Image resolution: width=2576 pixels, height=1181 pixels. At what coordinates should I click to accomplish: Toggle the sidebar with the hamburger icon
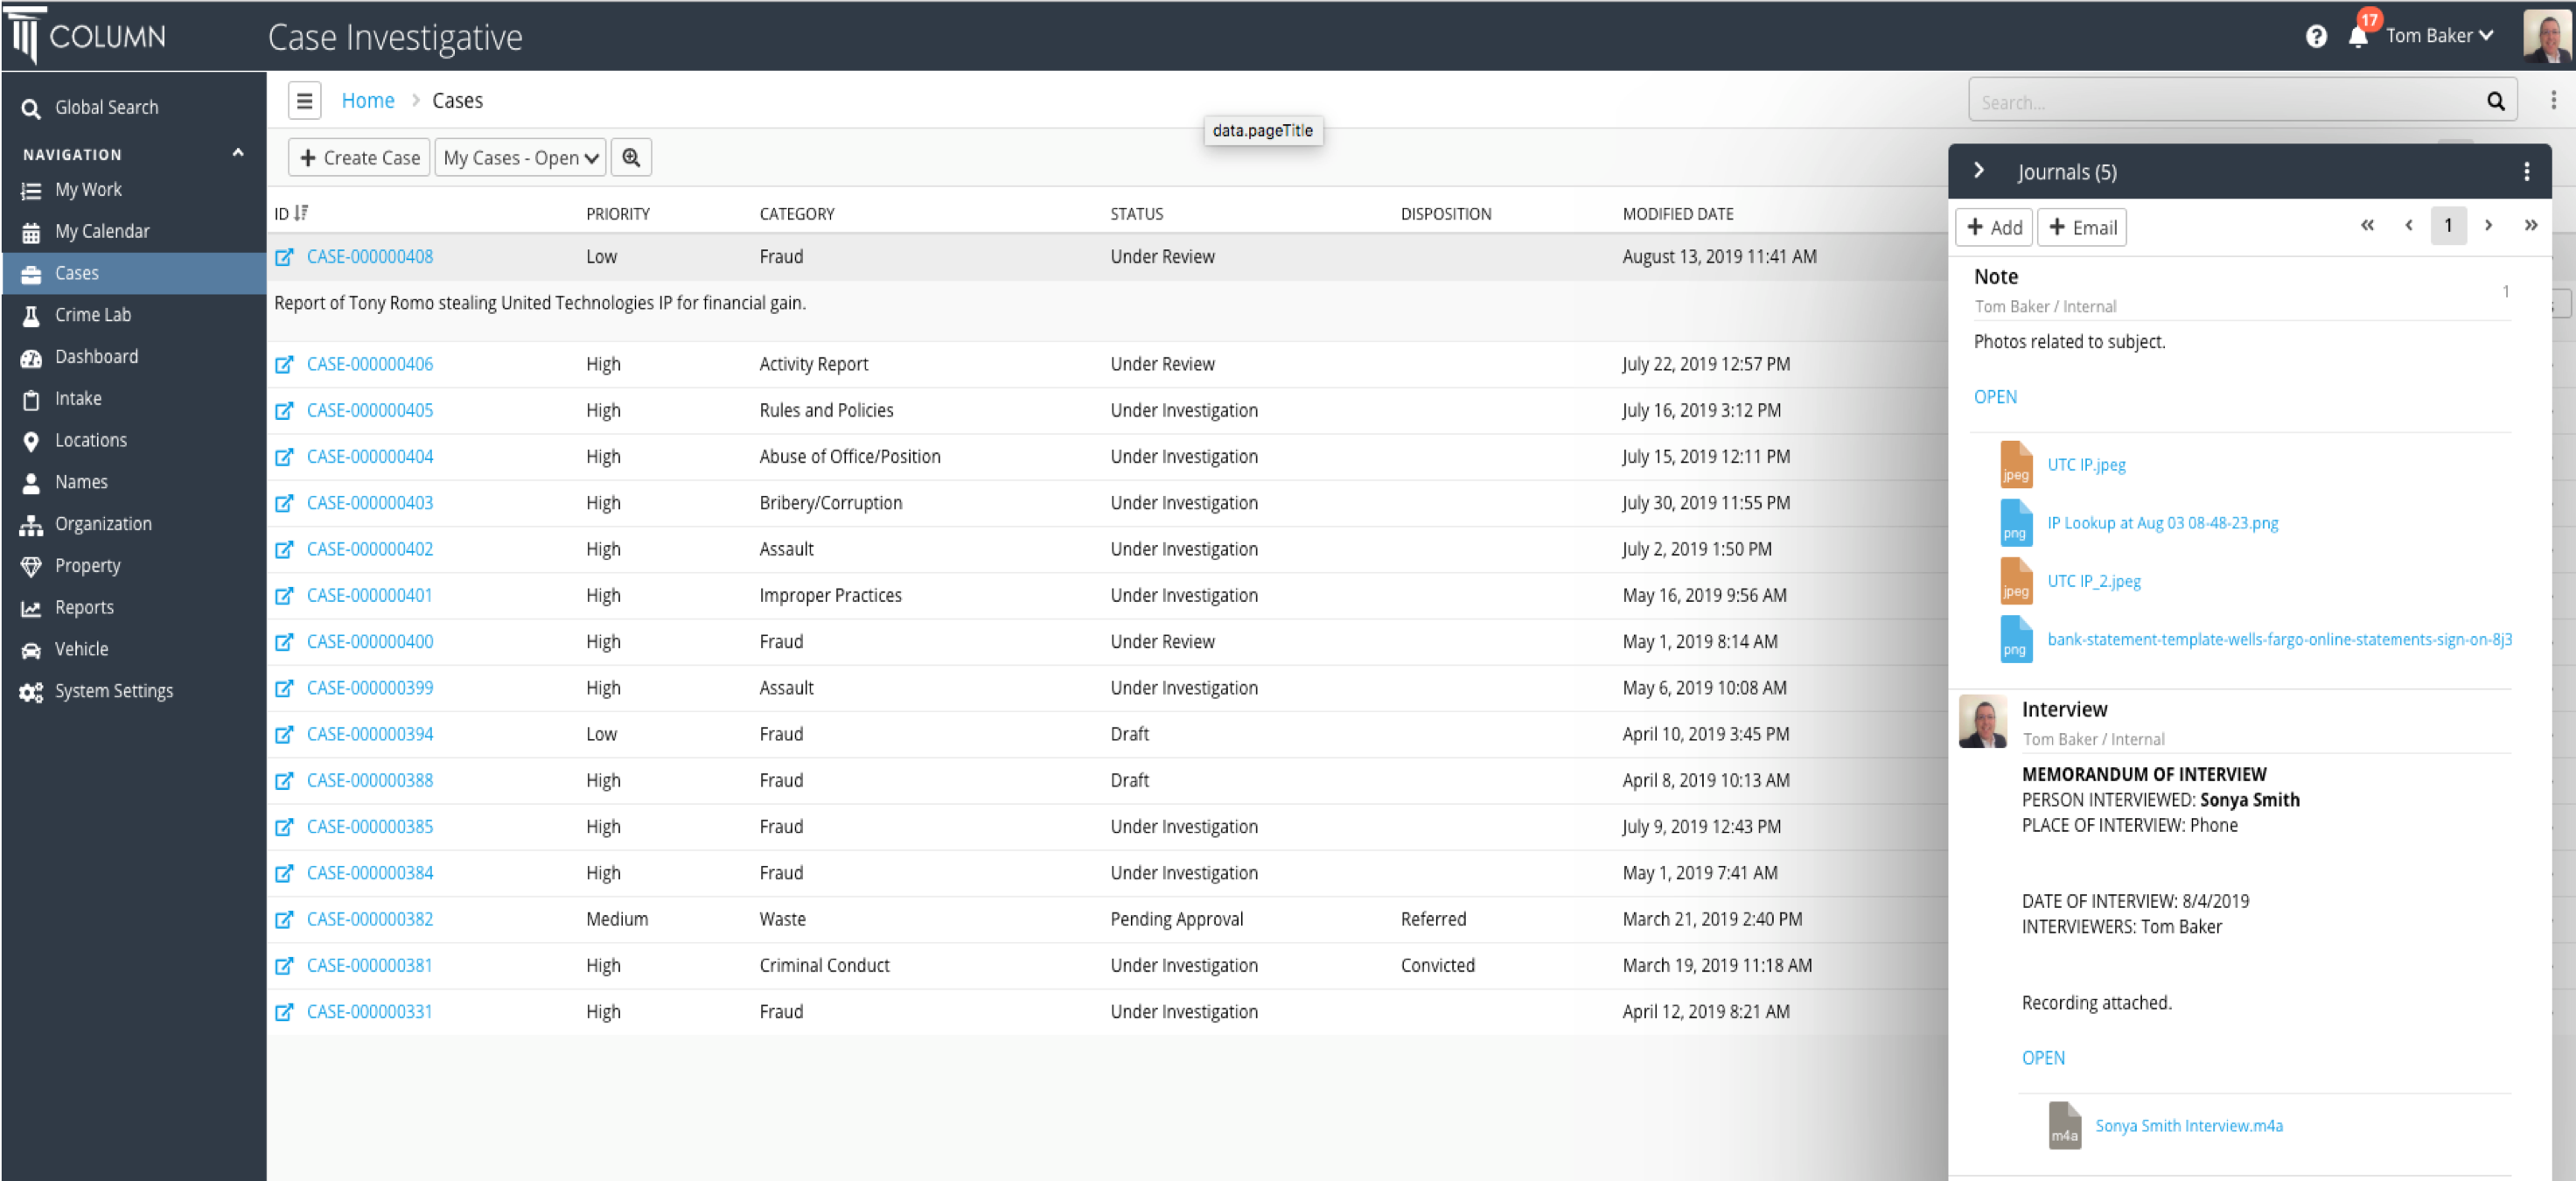point(304,100)
